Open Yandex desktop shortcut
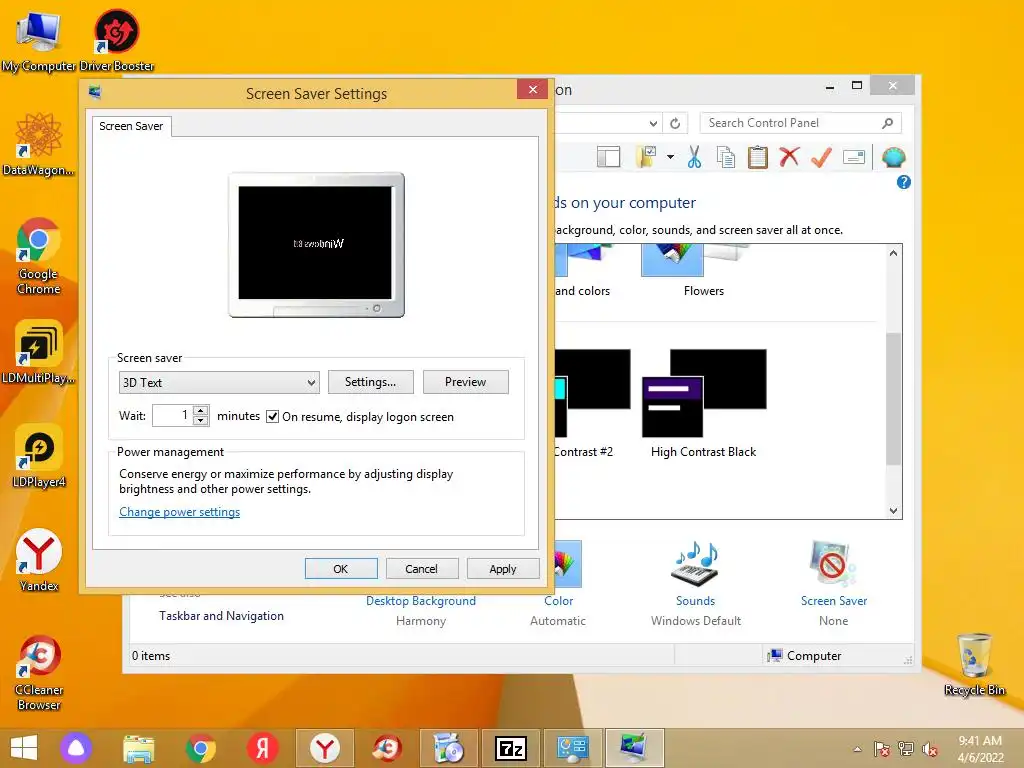The image size is (1024, 768). point(39,560)
